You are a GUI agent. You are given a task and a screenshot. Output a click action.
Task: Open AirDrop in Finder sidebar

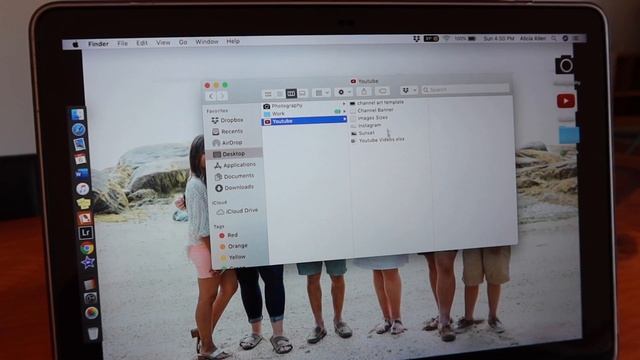[x=227, y=142]
